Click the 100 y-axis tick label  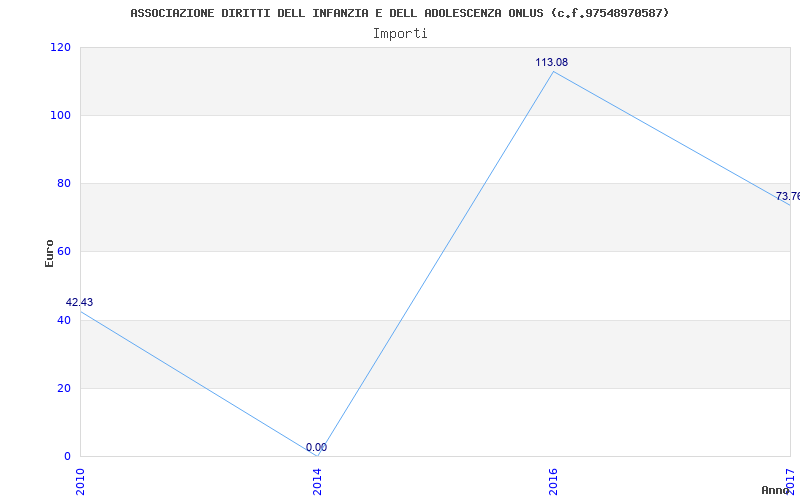(60, 115)
